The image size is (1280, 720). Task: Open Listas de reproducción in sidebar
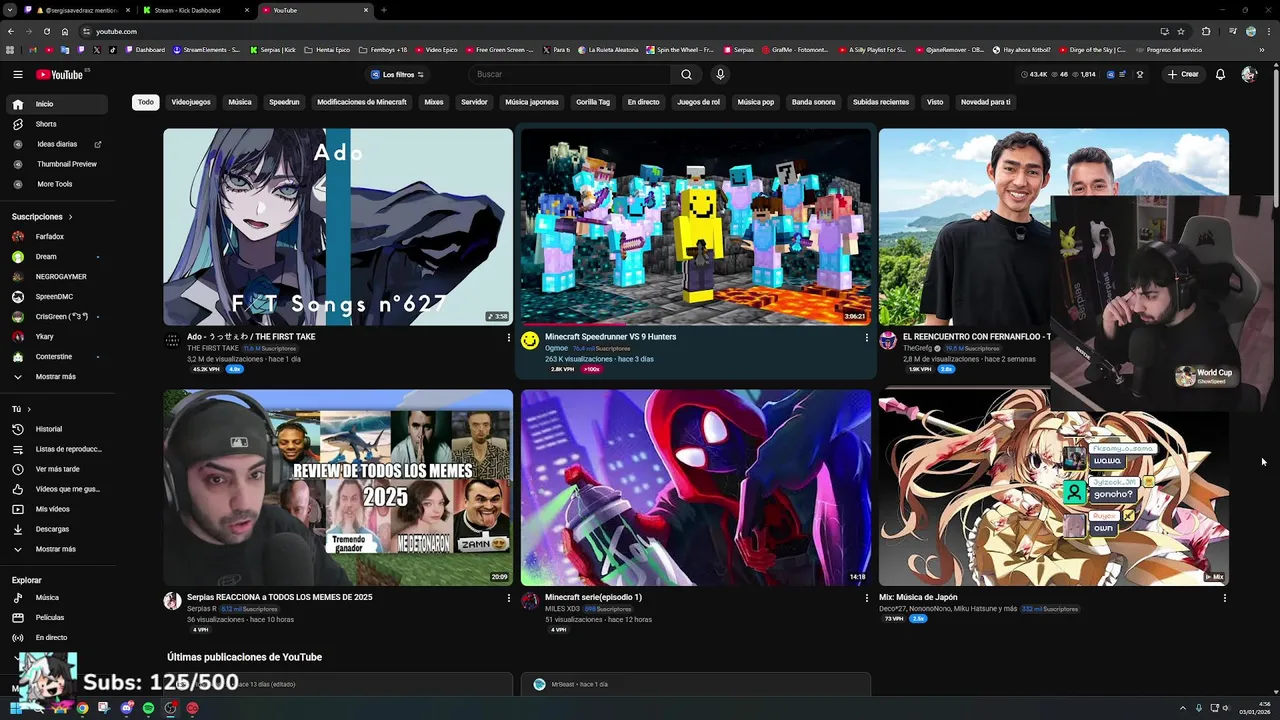pos(56,449)
